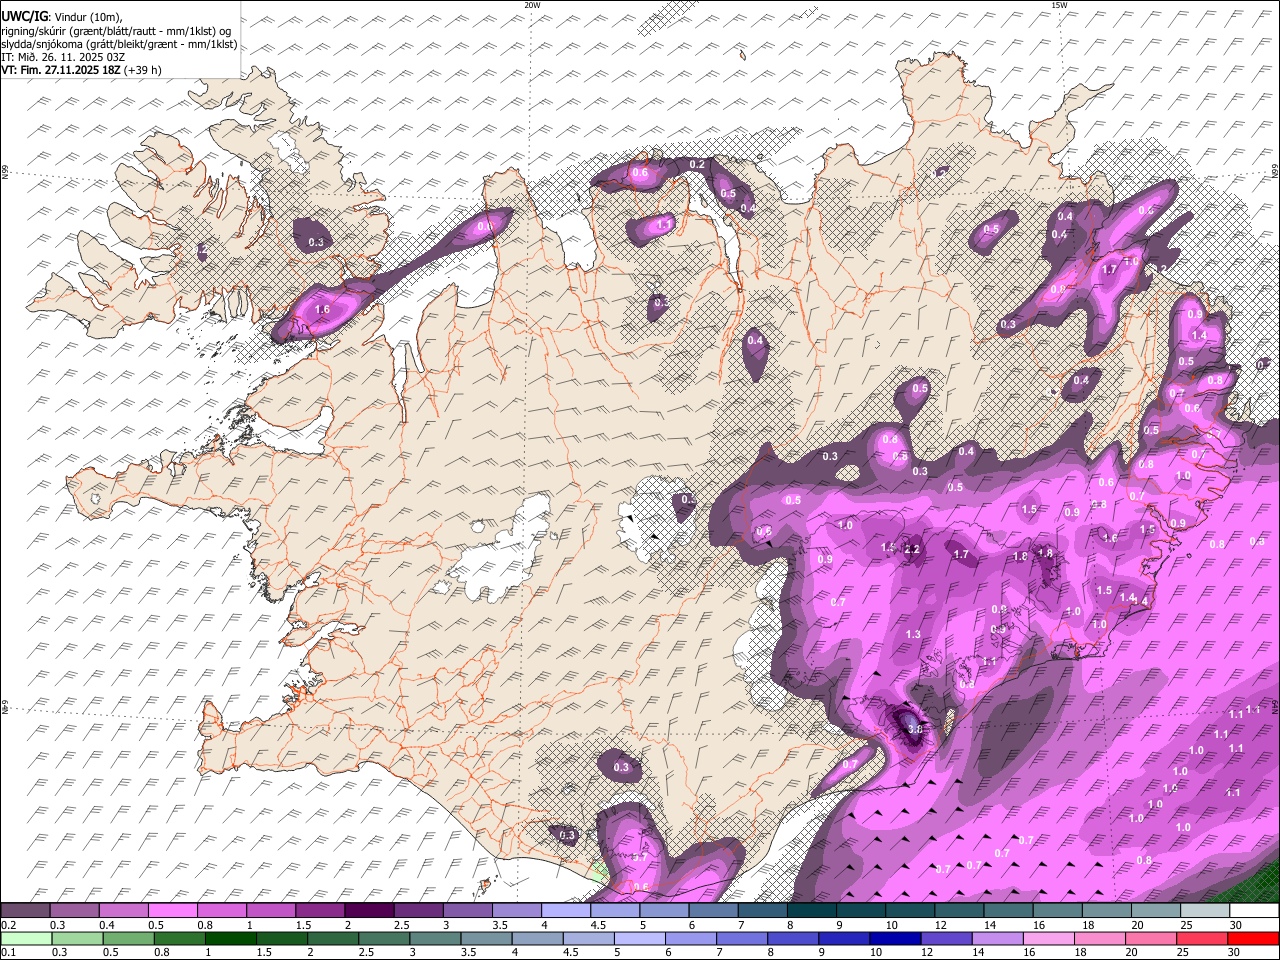
Task: Click the lavender 4 swatch in the upper legend row
Action: [566, 911]
